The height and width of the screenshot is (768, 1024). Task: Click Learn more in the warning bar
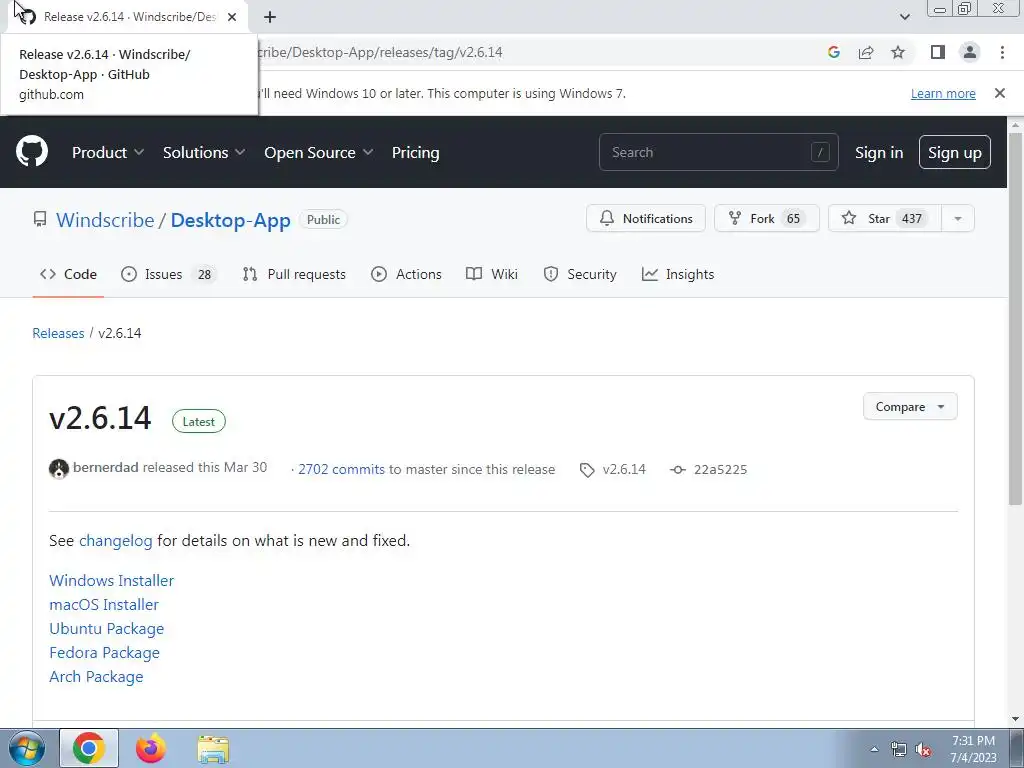pyautogui.click(x=943, y=93)
